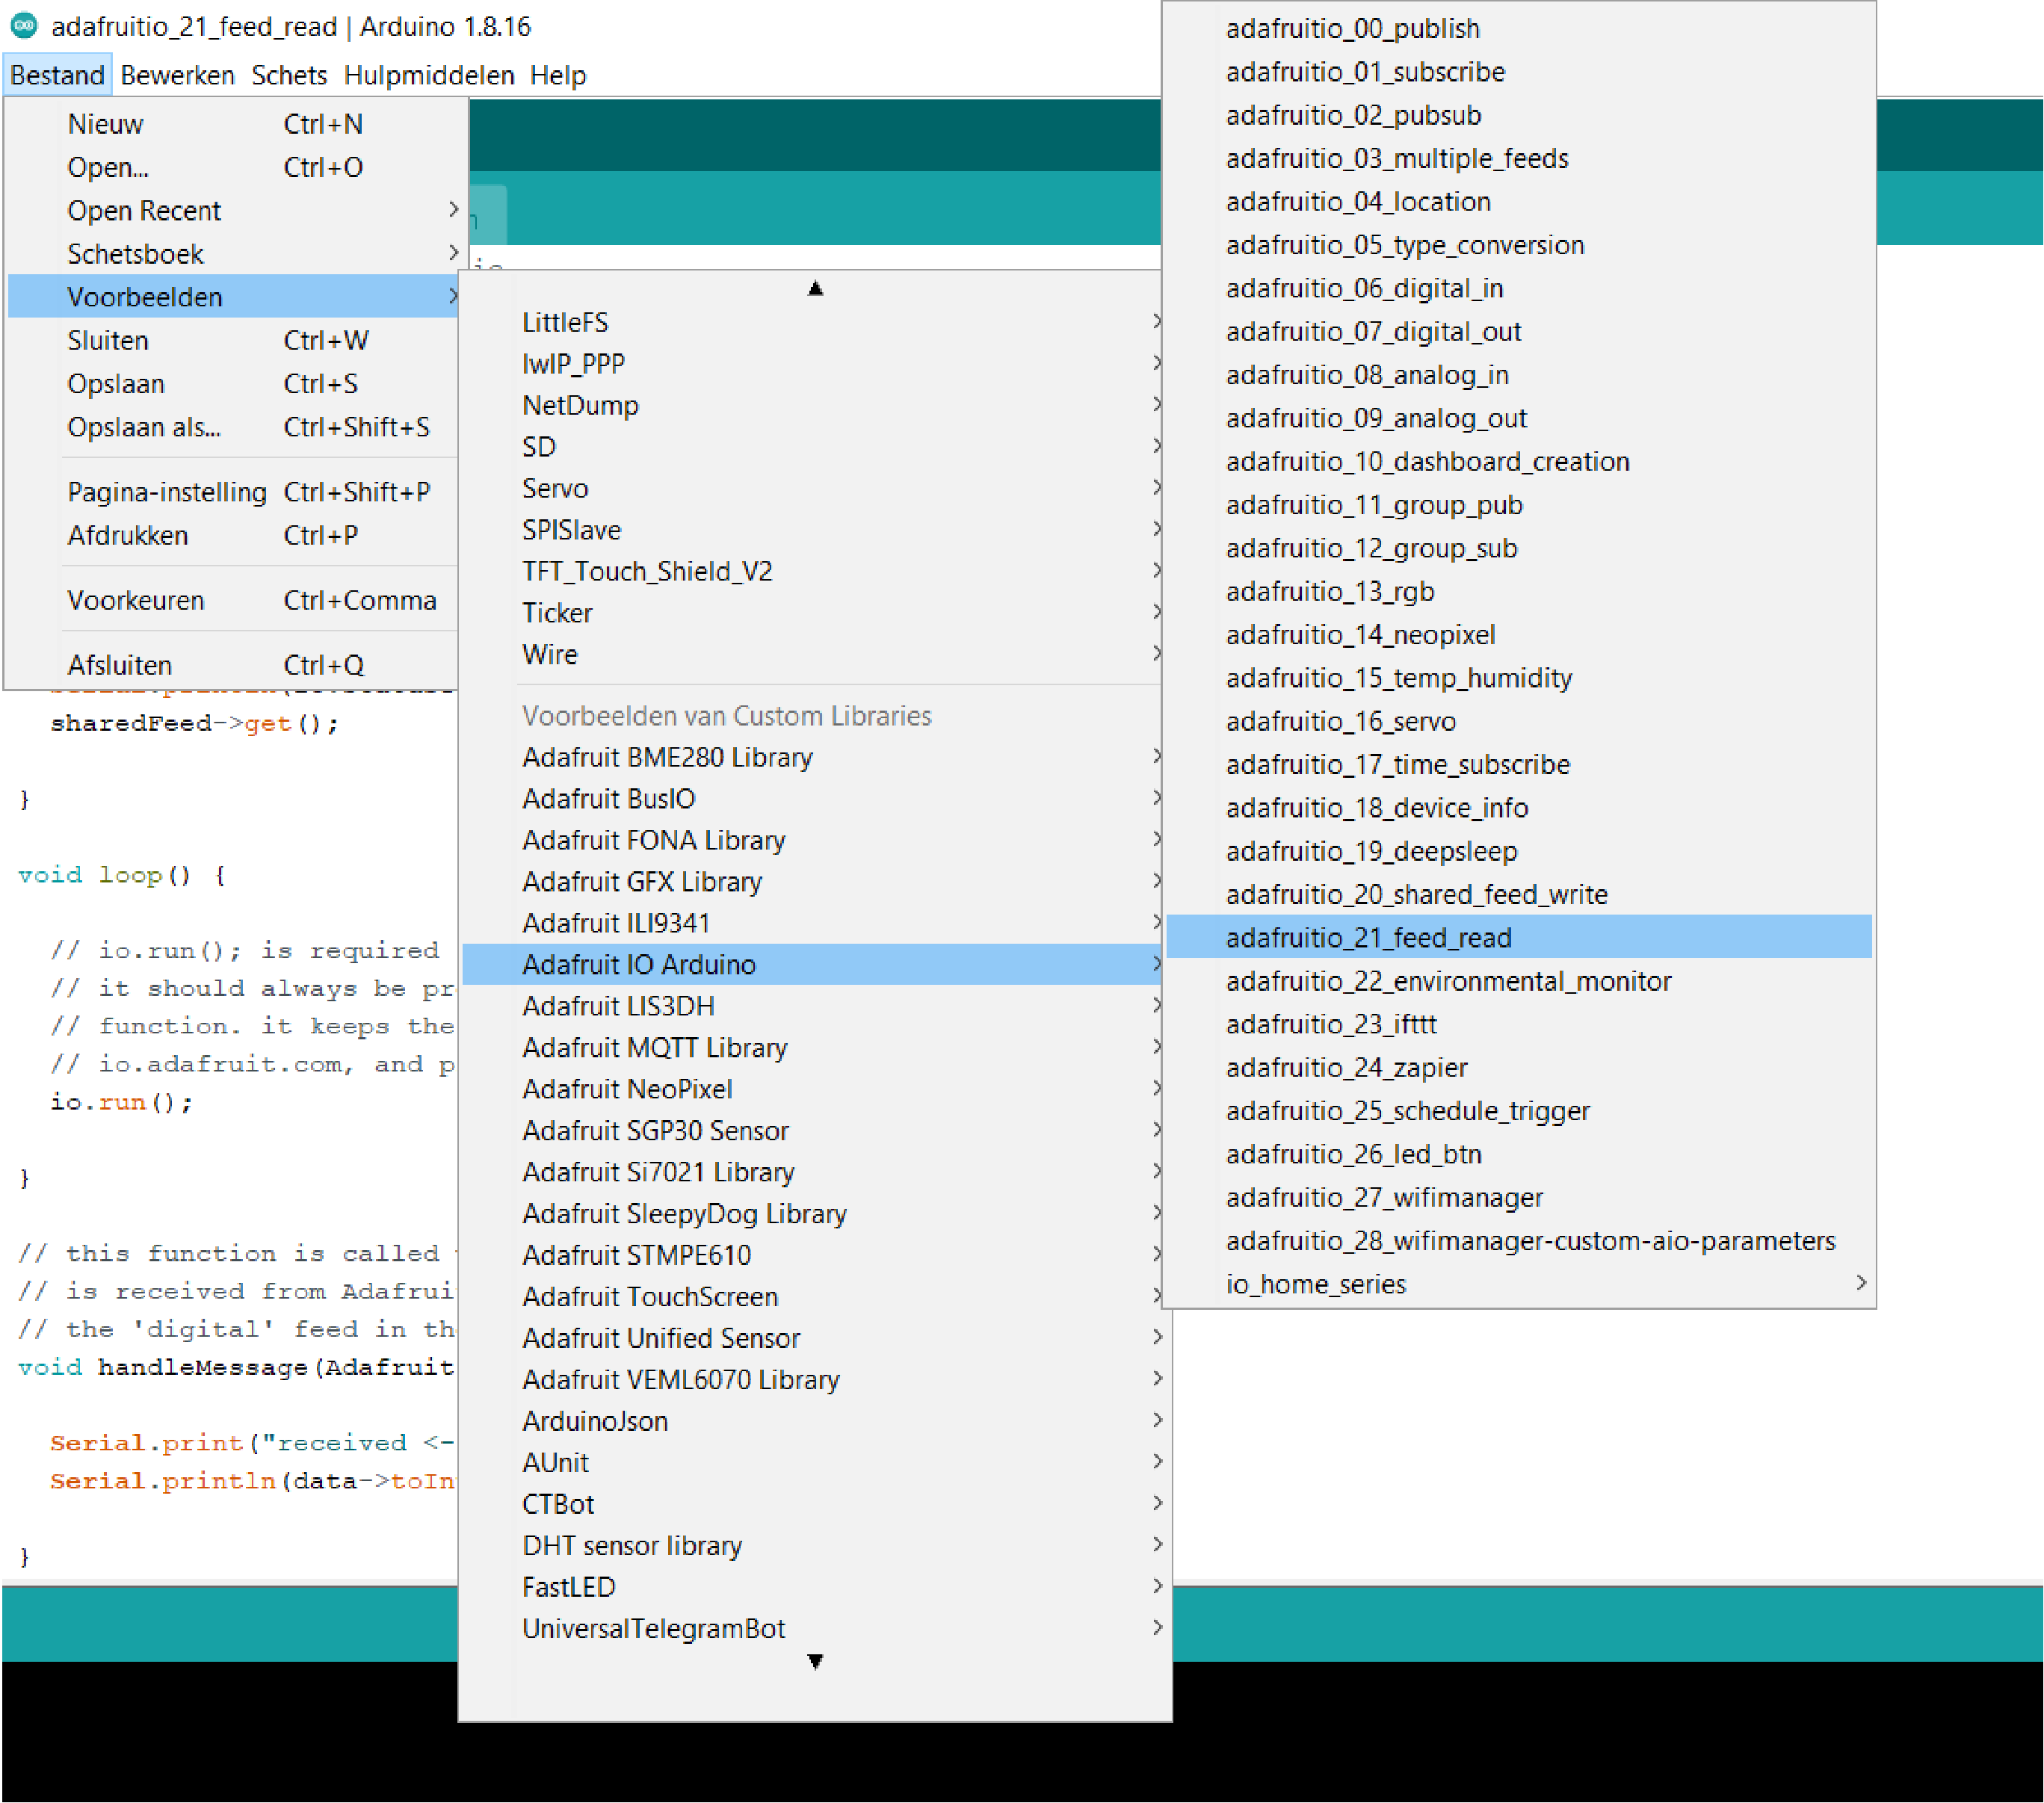
Task: Expand io_home_series submenu
Action: pos(1519,1284)
